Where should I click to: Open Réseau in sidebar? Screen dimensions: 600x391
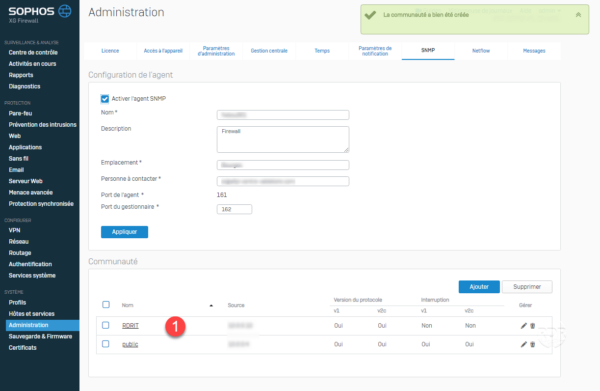[19, 242]
